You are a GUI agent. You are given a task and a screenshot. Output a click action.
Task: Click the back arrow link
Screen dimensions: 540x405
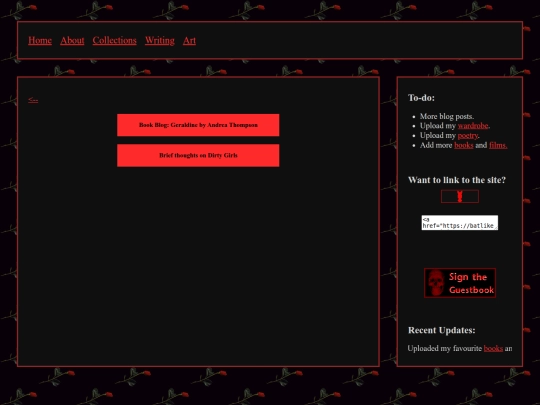tap(33, 100)
